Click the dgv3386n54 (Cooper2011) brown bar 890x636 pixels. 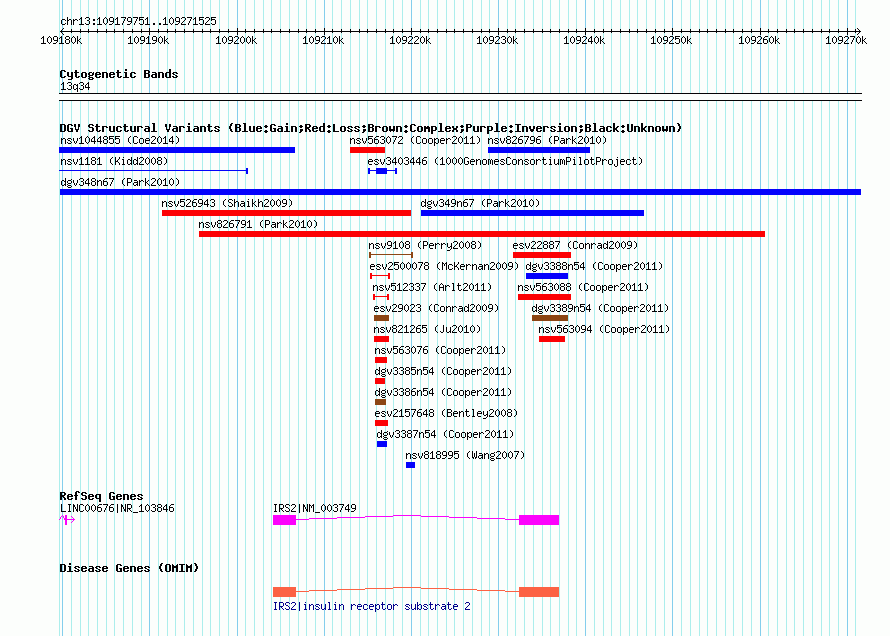tap(380, 402)
